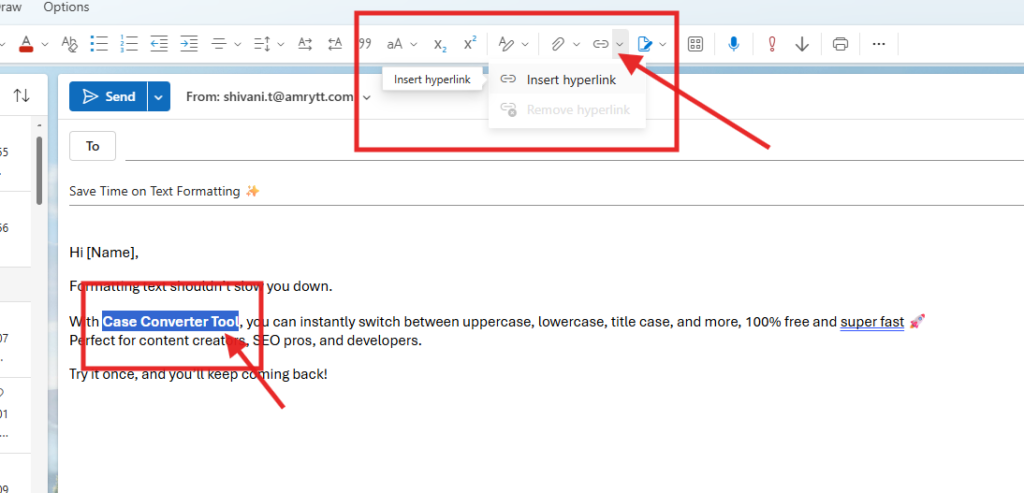This screenshot has width=1024, height=493.
Task: Decrease the paragraph indent
Action: (x=159, y=44)
